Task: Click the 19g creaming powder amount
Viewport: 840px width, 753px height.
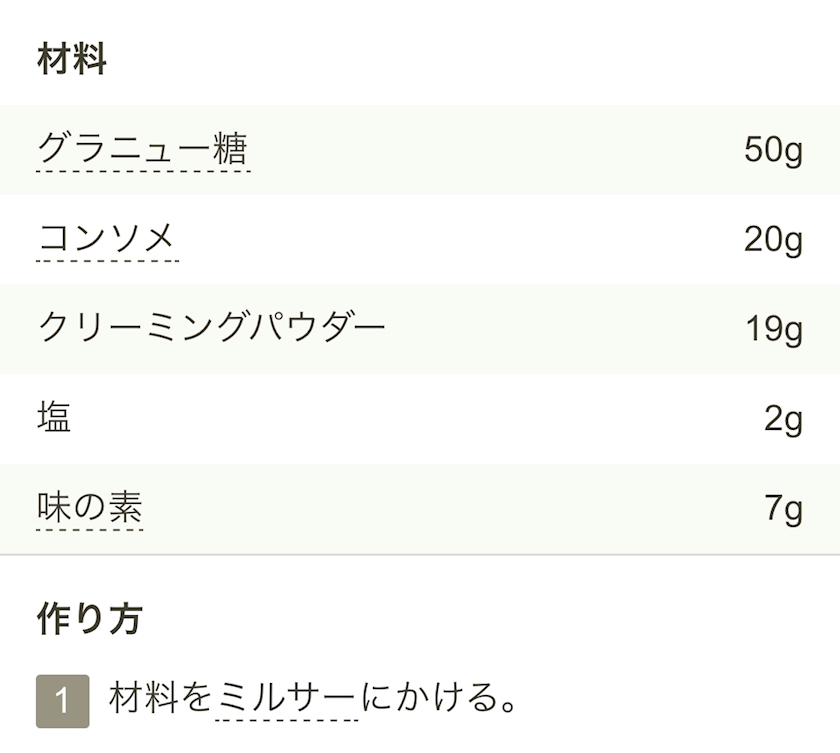Action: [x=773, y=329]
